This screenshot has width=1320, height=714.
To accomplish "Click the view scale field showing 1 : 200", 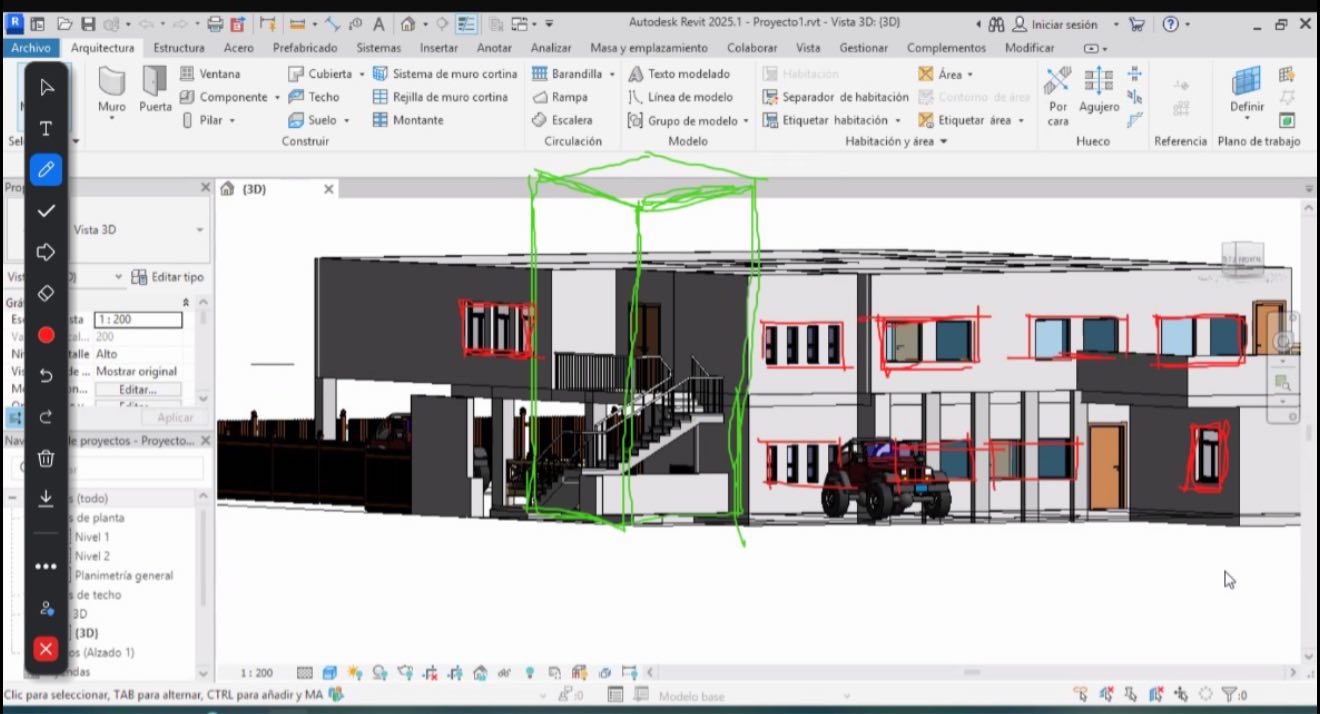I will click(139, 320).
